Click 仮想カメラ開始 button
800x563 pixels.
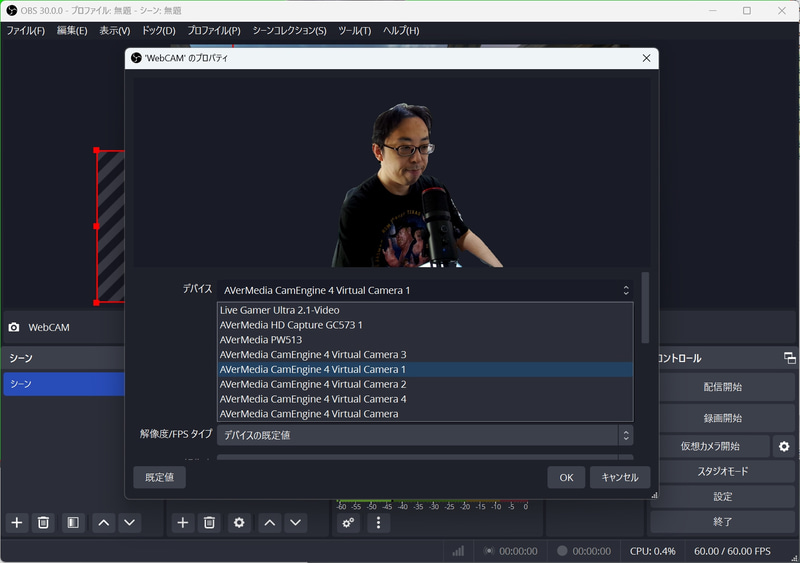click(x=710, y=447)
